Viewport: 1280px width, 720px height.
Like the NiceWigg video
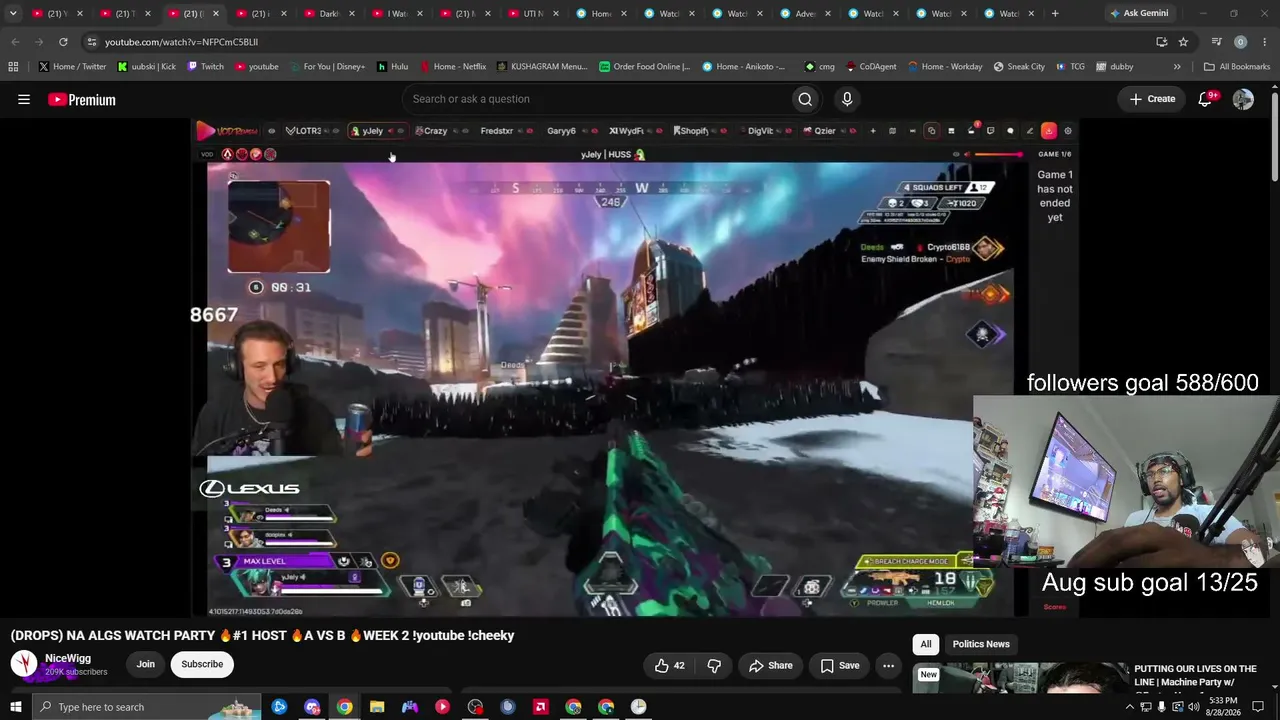[x=669, y=665]
